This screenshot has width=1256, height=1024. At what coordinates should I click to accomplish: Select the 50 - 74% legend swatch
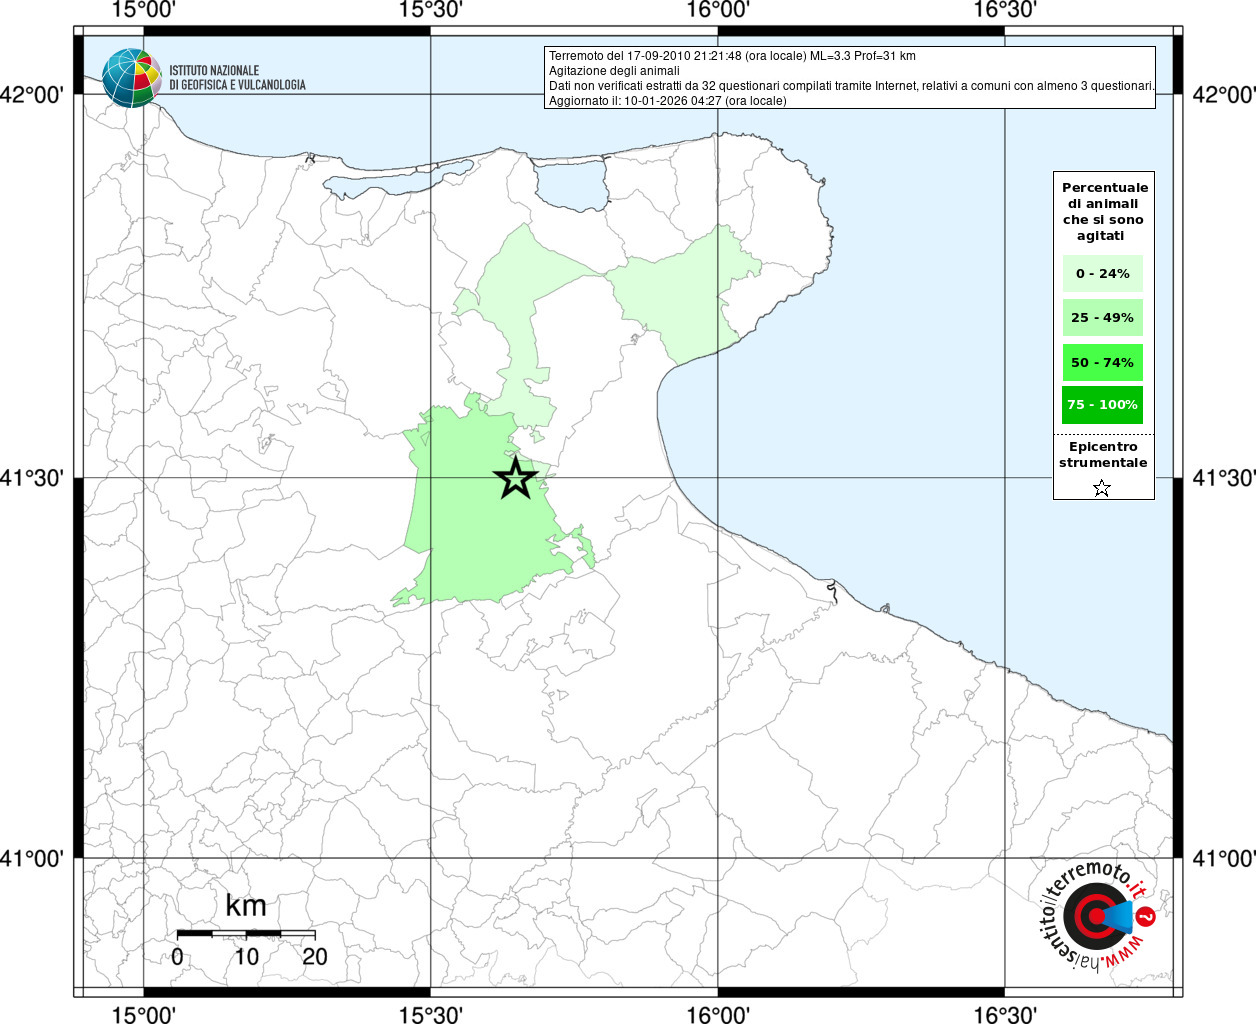click(1102, 362)
